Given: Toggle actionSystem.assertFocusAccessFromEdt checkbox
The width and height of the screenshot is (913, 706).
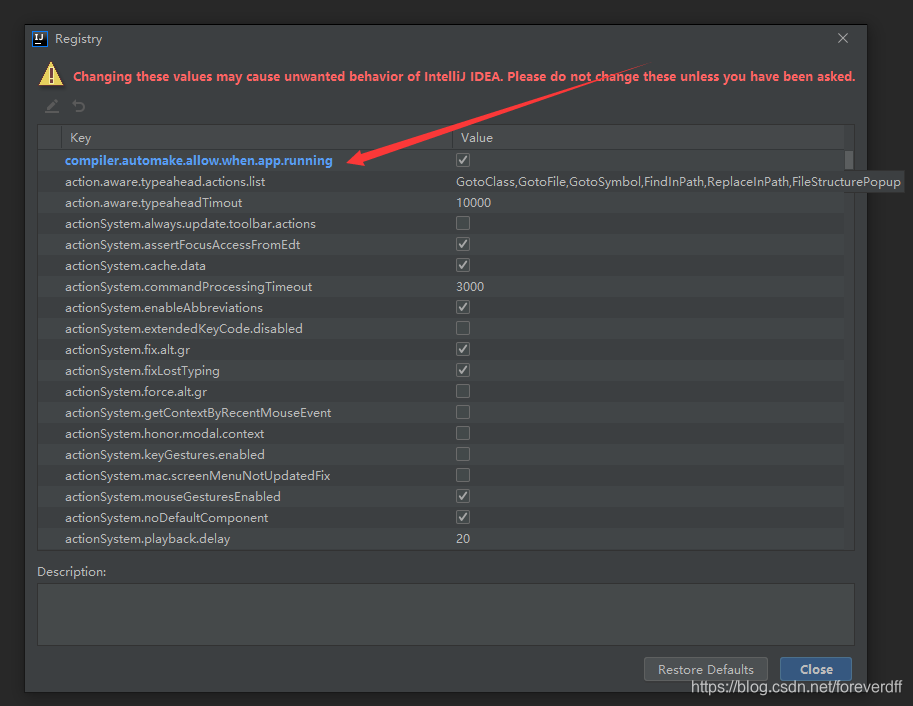Looking at the screenshot, I should pos(463,244).
